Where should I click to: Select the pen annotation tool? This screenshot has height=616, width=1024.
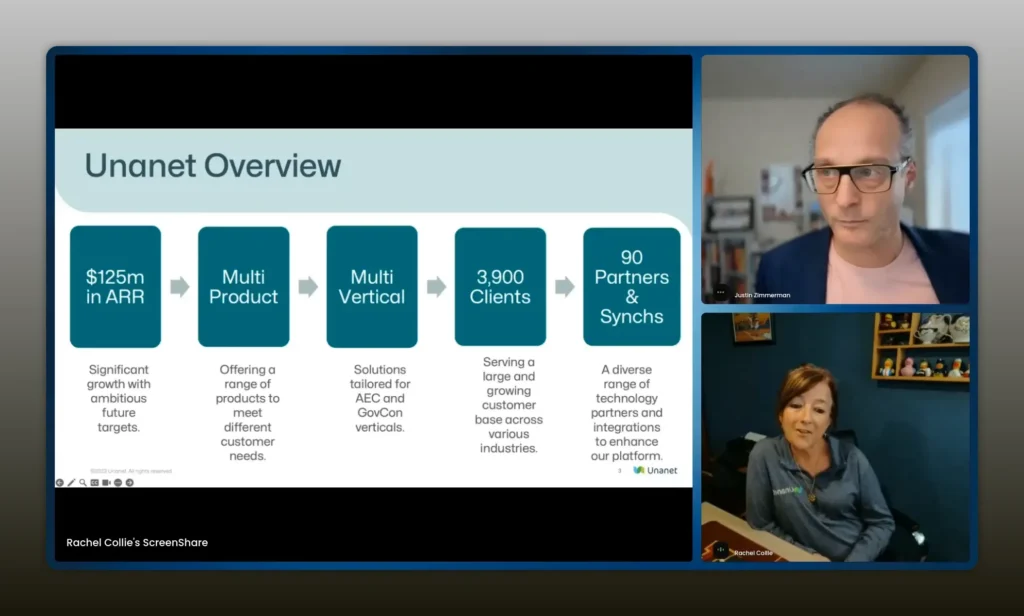point(71,482)
